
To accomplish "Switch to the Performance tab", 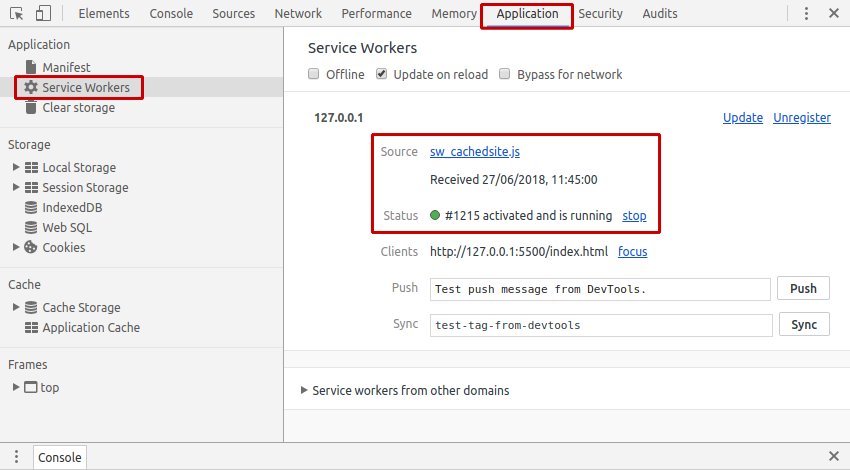I will click(376, 14).
